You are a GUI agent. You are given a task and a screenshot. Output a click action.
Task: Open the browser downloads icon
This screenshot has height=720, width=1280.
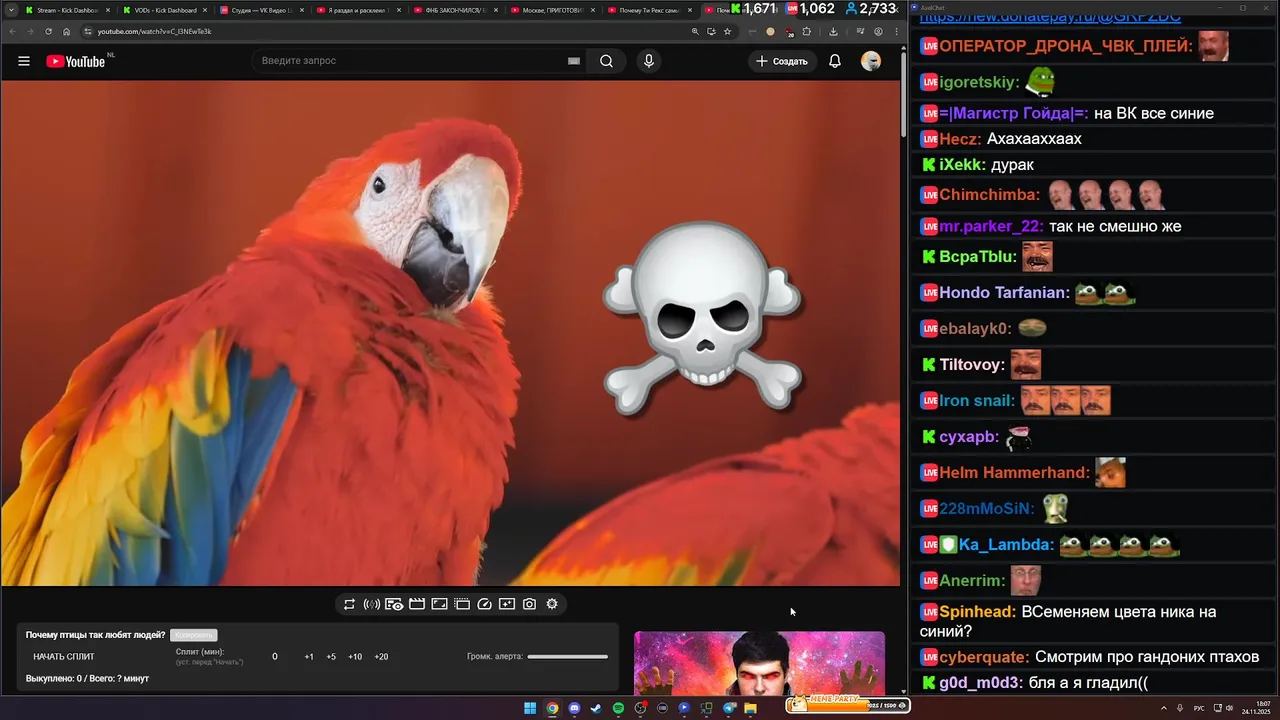[x=833, y=31]
